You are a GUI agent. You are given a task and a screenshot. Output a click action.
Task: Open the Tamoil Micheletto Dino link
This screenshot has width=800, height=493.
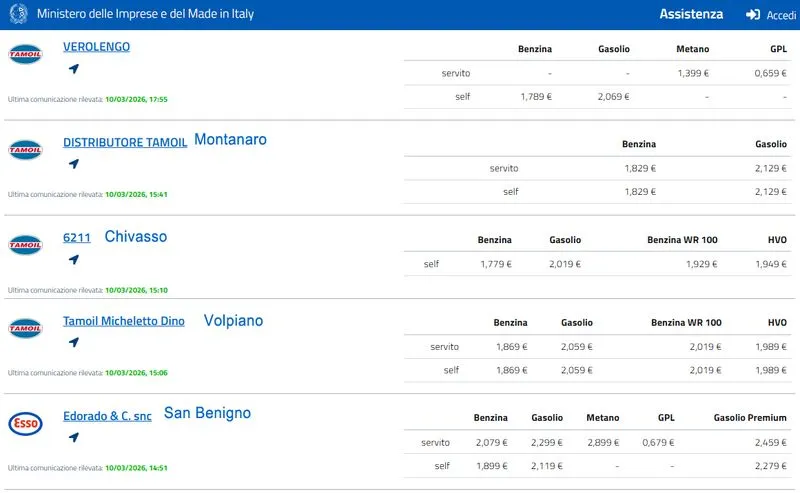click(x=123, y=322)
